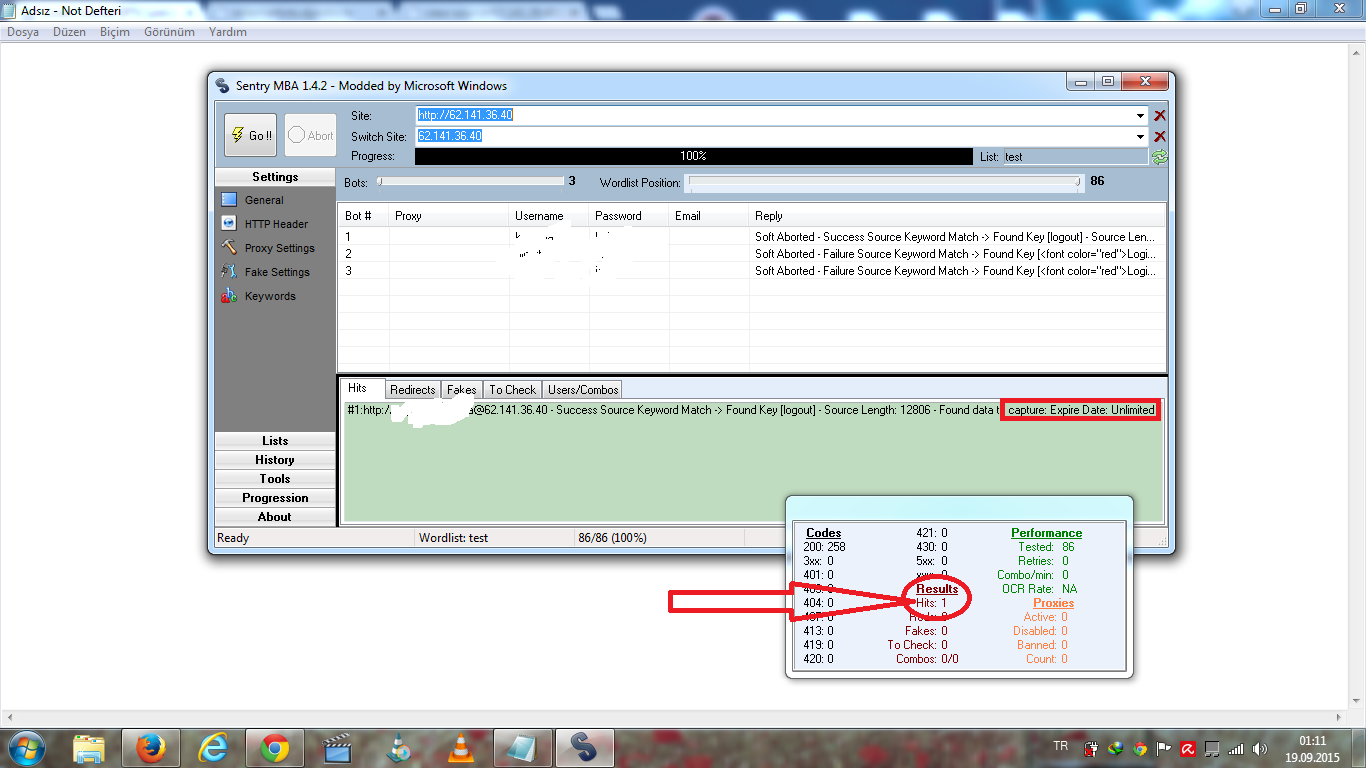1366x768 pixels.
Task: Expand the History sidebar section
Action: pyautogui.click(x=275, y=460)
